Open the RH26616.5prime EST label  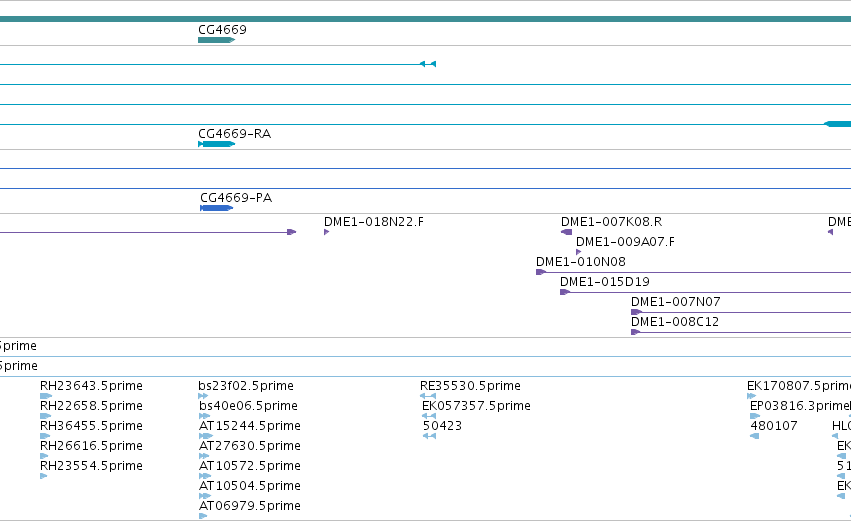91,446
